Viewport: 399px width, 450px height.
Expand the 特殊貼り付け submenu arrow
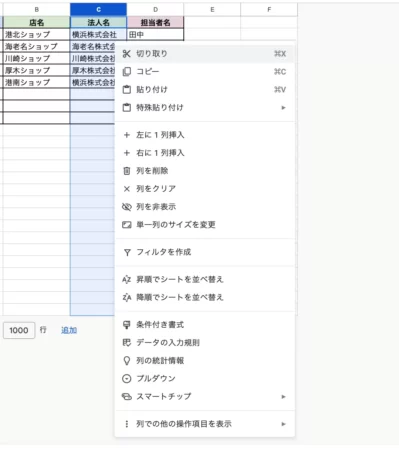pos(283,108)
